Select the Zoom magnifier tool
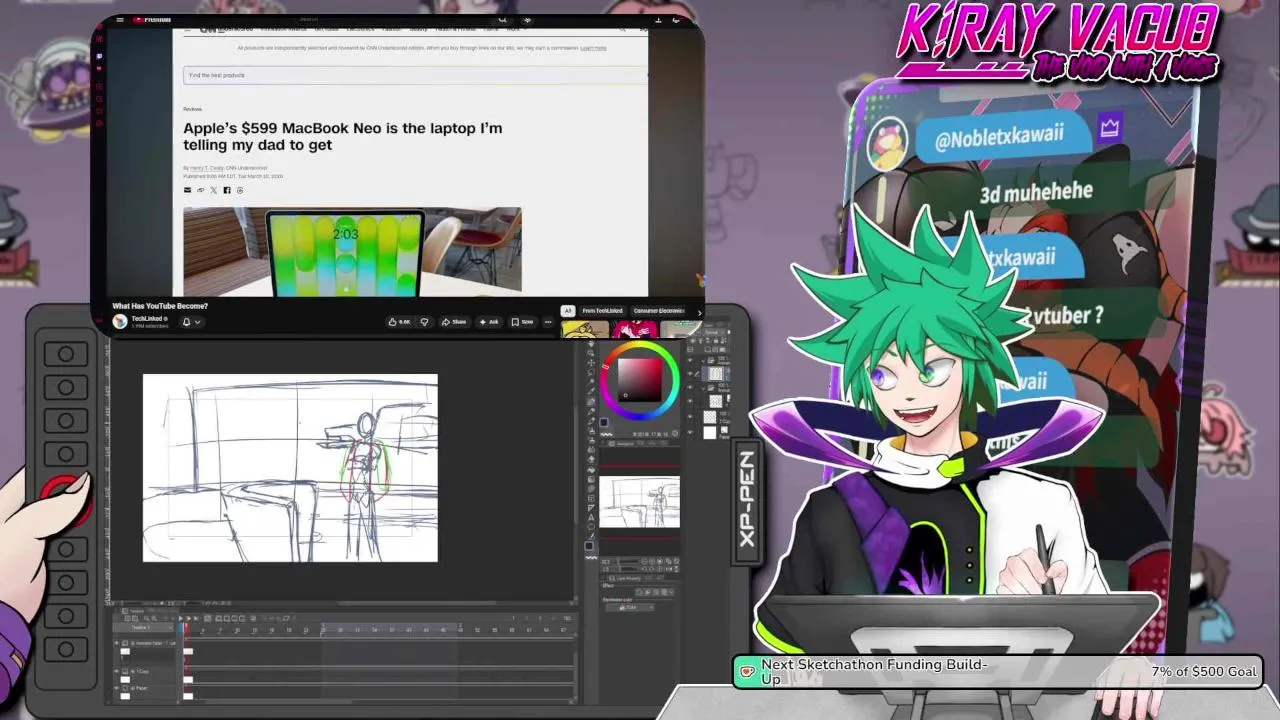Image resolution: width=1280 pixels, height=720 pixels. point(591,353)
